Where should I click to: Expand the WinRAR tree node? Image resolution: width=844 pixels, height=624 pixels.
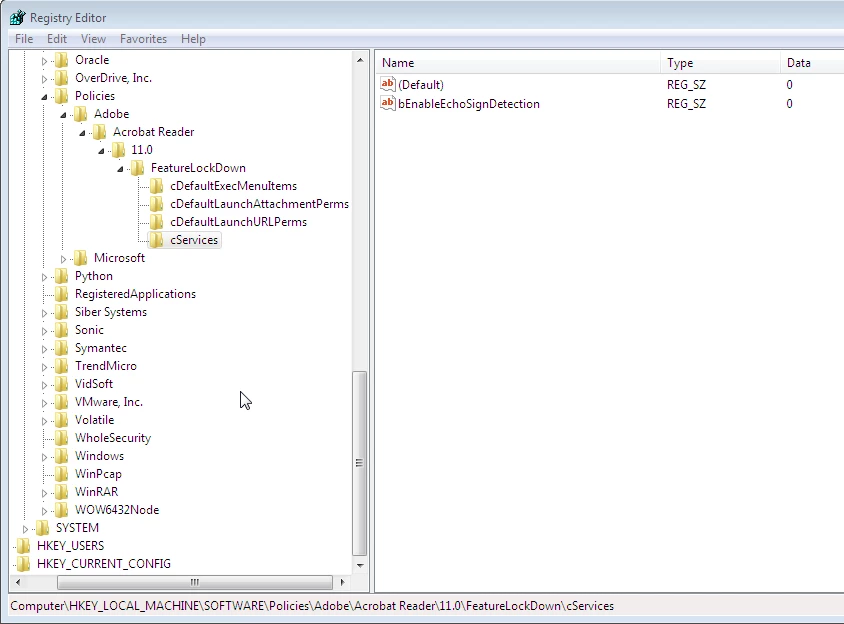[44, 493]
